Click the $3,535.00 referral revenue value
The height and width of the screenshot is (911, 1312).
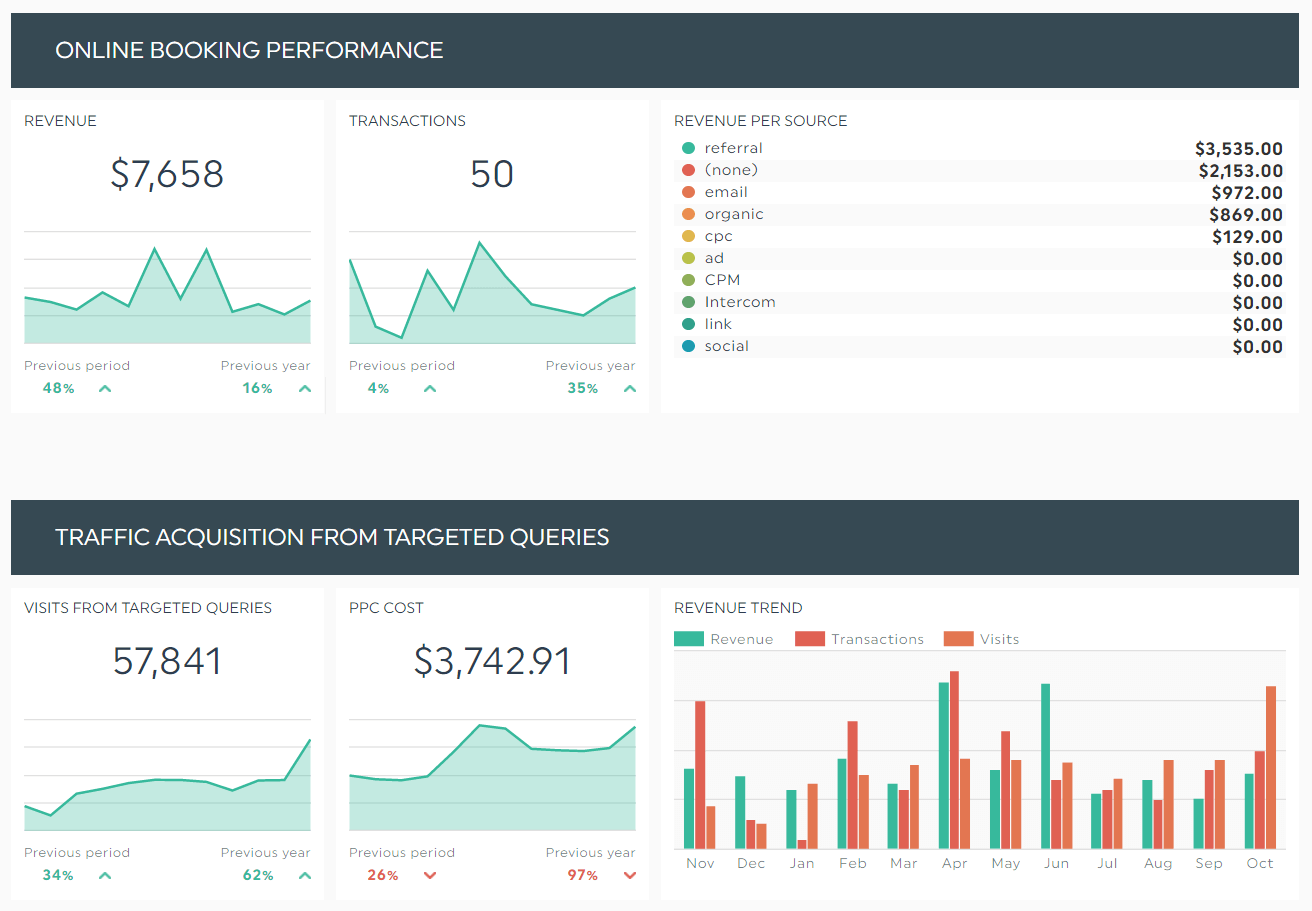click(1240, 148)
